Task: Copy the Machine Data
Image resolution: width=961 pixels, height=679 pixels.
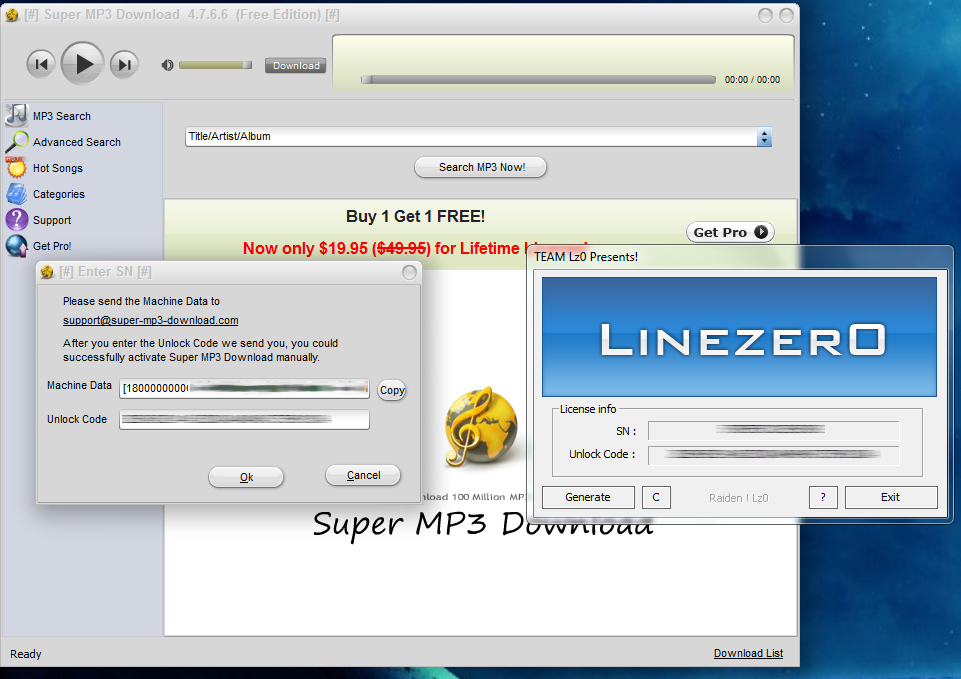Action: pyautogui.click(x=392, y=390)
